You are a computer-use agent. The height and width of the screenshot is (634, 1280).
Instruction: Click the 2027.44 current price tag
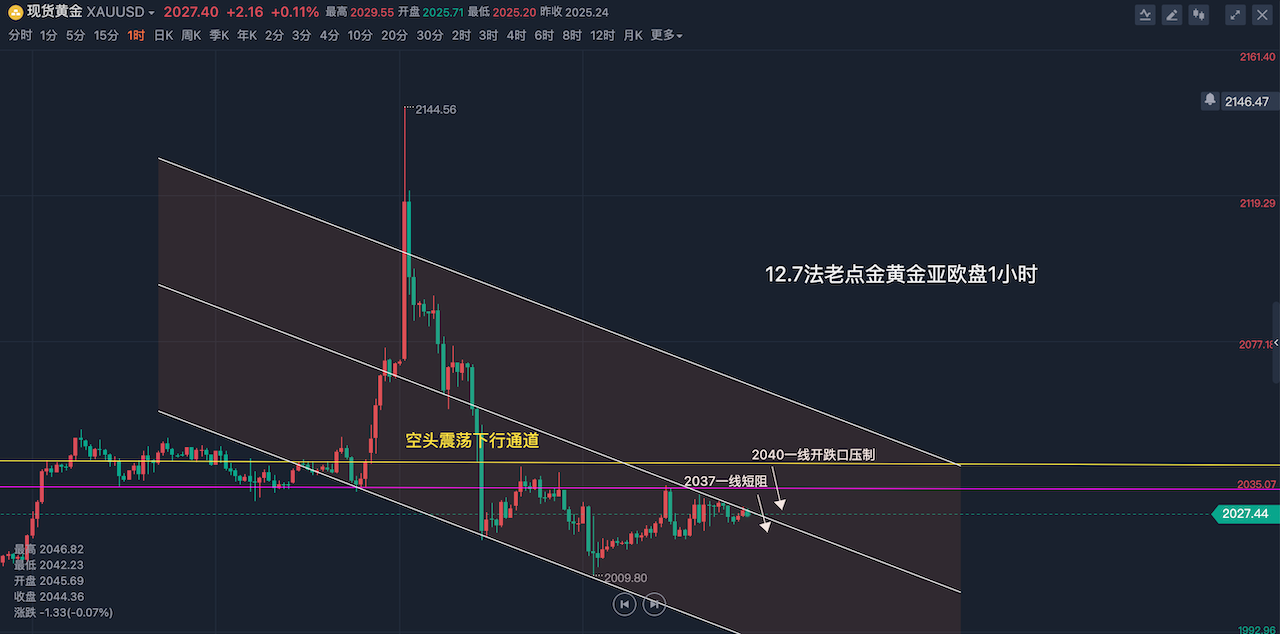coord(1244,514)
